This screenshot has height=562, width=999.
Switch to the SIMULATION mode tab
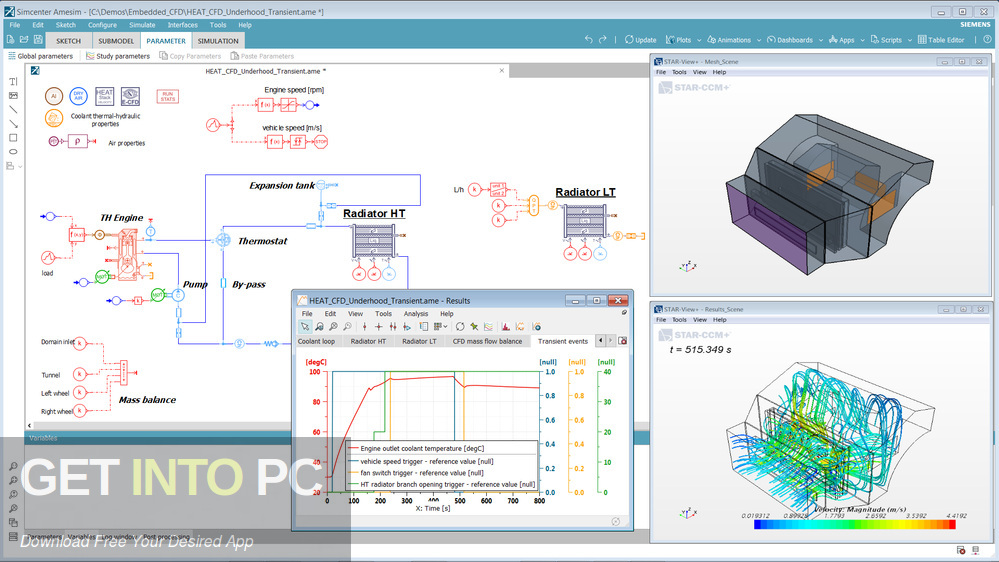click(218, 41)
